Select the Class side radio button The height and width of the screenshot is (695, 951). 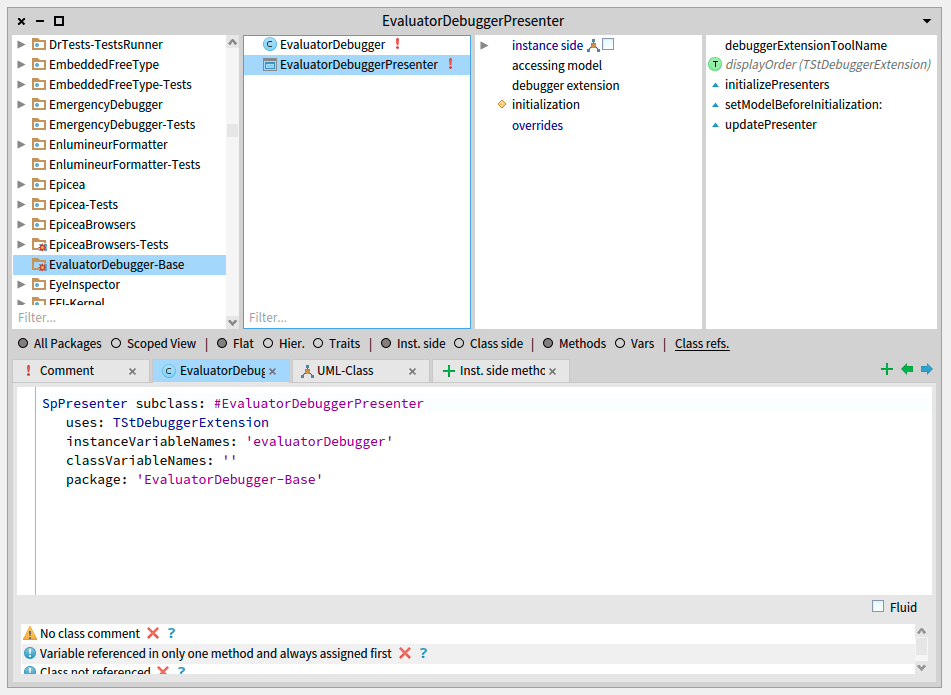tap(460, 344)
